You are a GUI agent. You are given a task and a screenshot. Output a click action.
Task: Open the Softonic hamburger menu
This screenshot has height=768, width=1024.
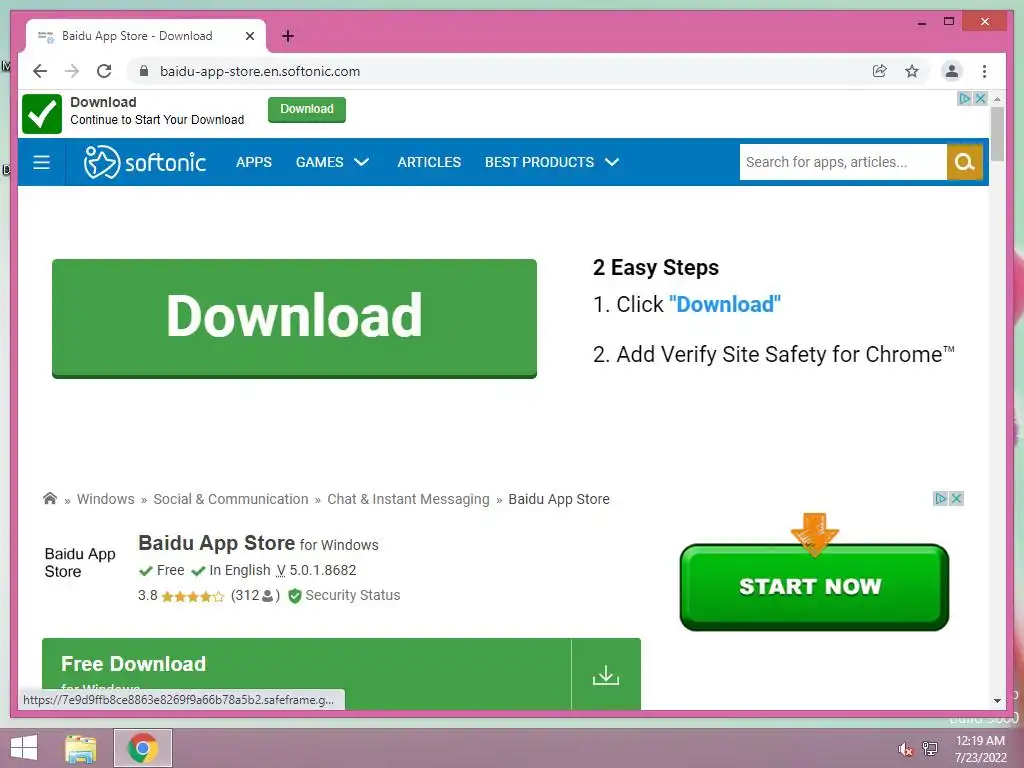(41, 162)
